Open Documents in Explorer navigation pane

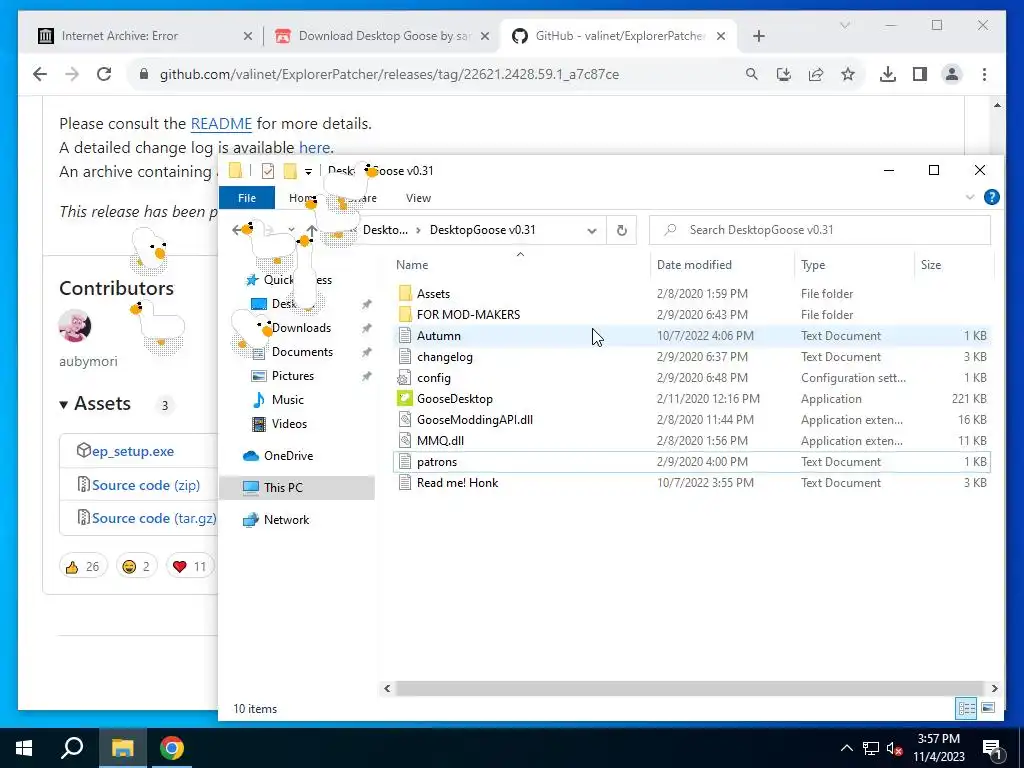pyautogui.click(x=302, y=352)
